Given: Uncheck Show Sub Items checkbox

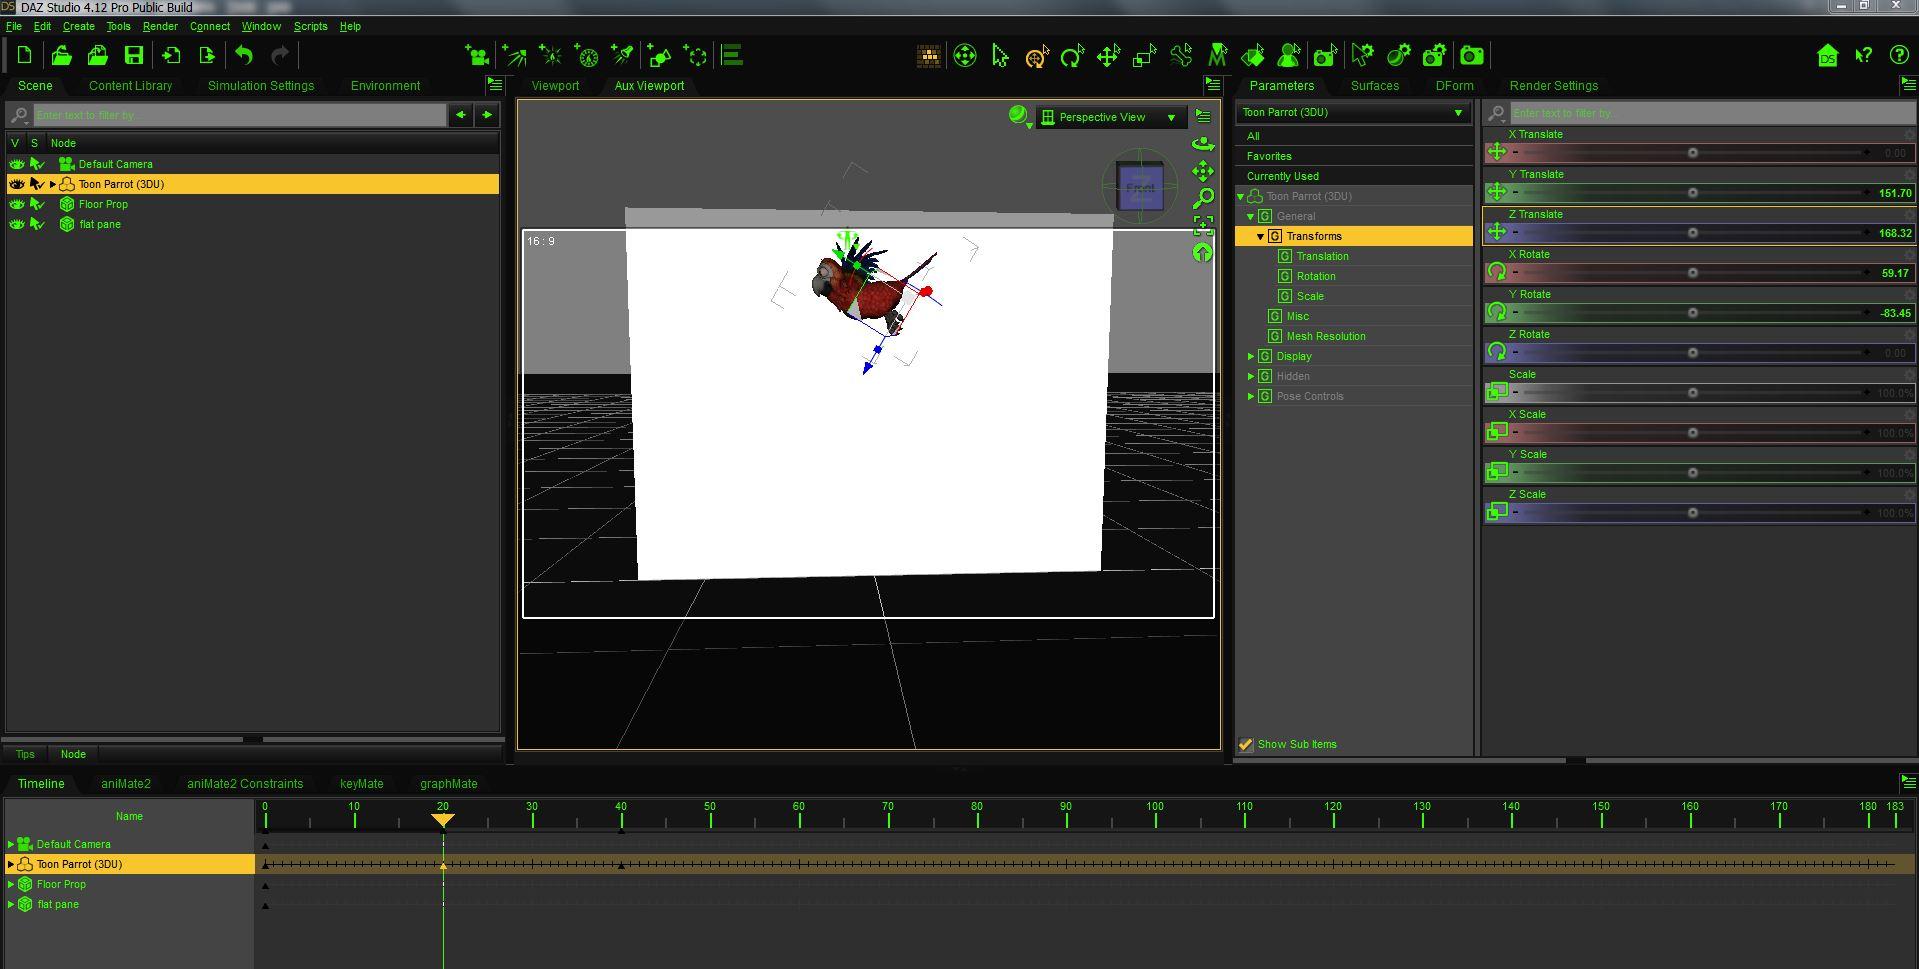Looking at the screenshot, I should tap(1246, 744).
